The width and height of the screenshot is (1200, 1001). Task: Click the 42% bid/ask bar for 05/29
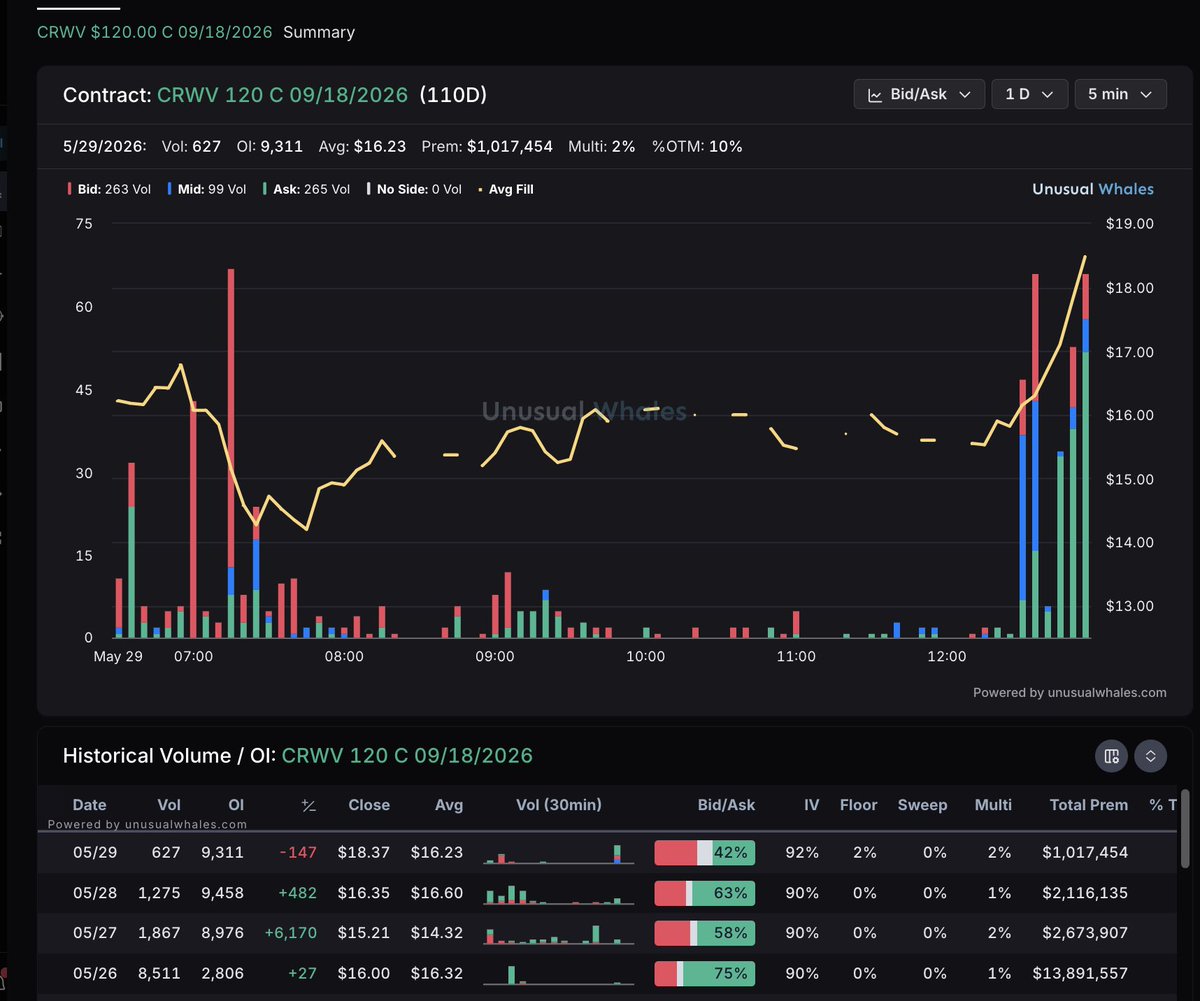[705, 852]
